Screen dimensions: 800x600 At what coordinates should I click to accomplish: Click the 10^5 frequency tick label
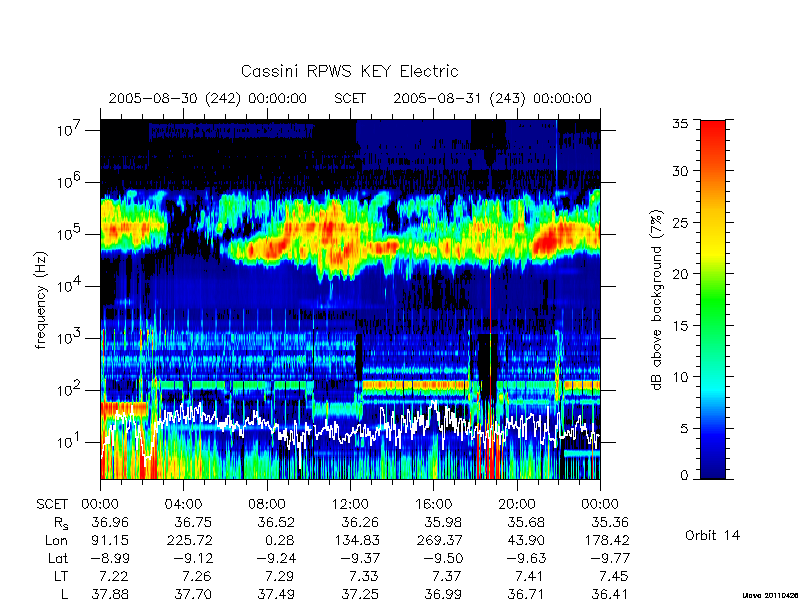tap(69, 233)
